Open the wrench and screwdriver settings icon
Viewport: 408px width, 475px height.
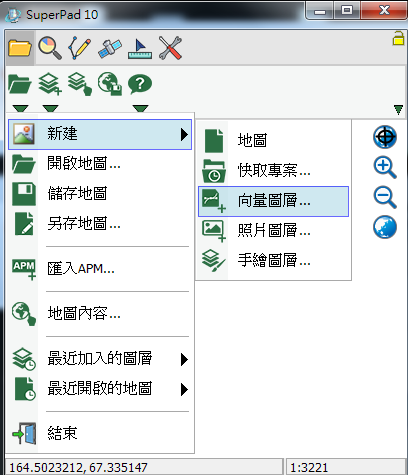170,48
